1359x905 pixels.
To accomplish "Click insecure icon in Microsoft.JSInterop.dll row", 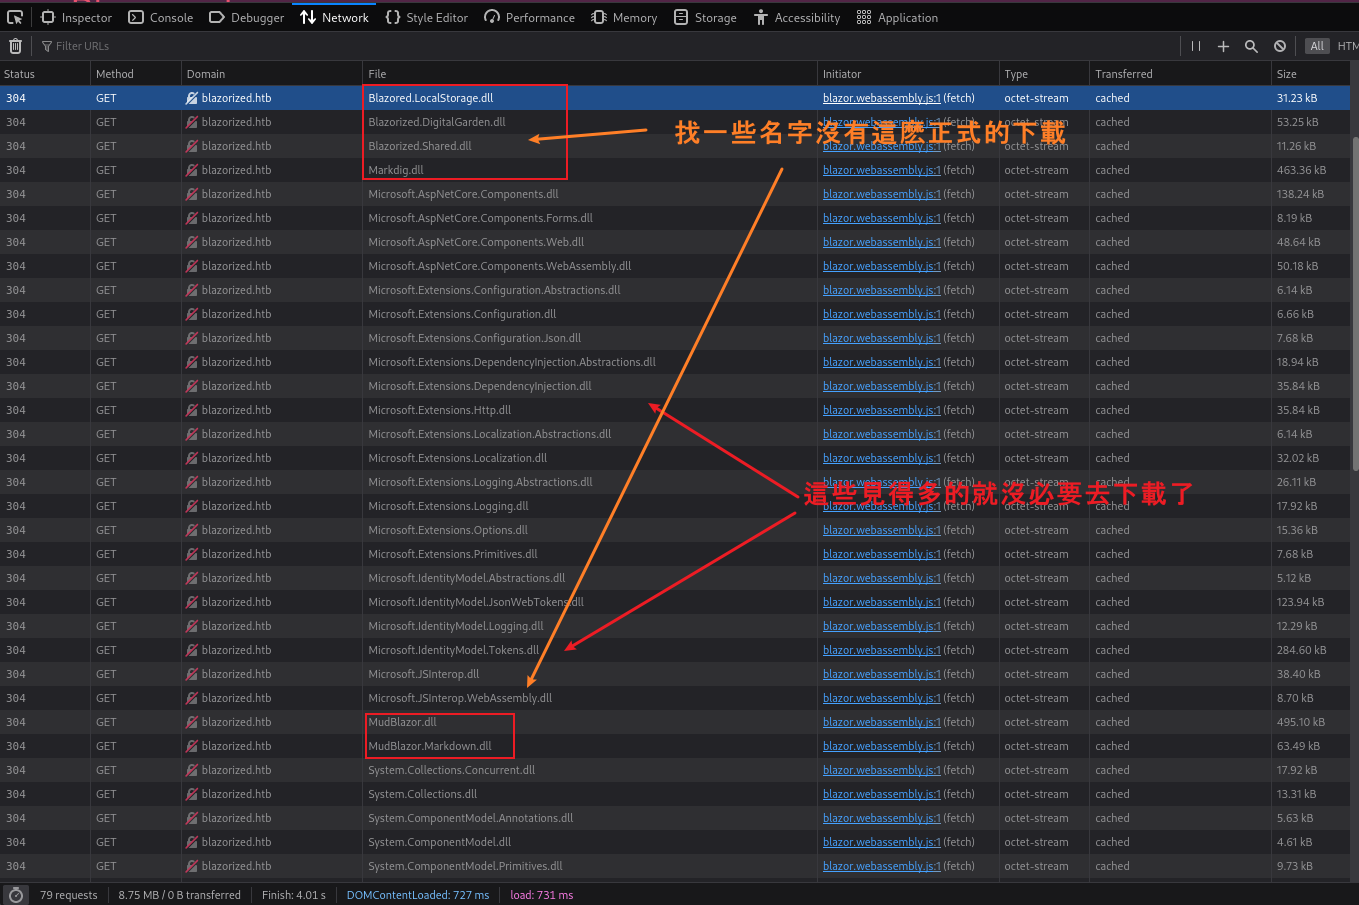I will pos(192,674).
